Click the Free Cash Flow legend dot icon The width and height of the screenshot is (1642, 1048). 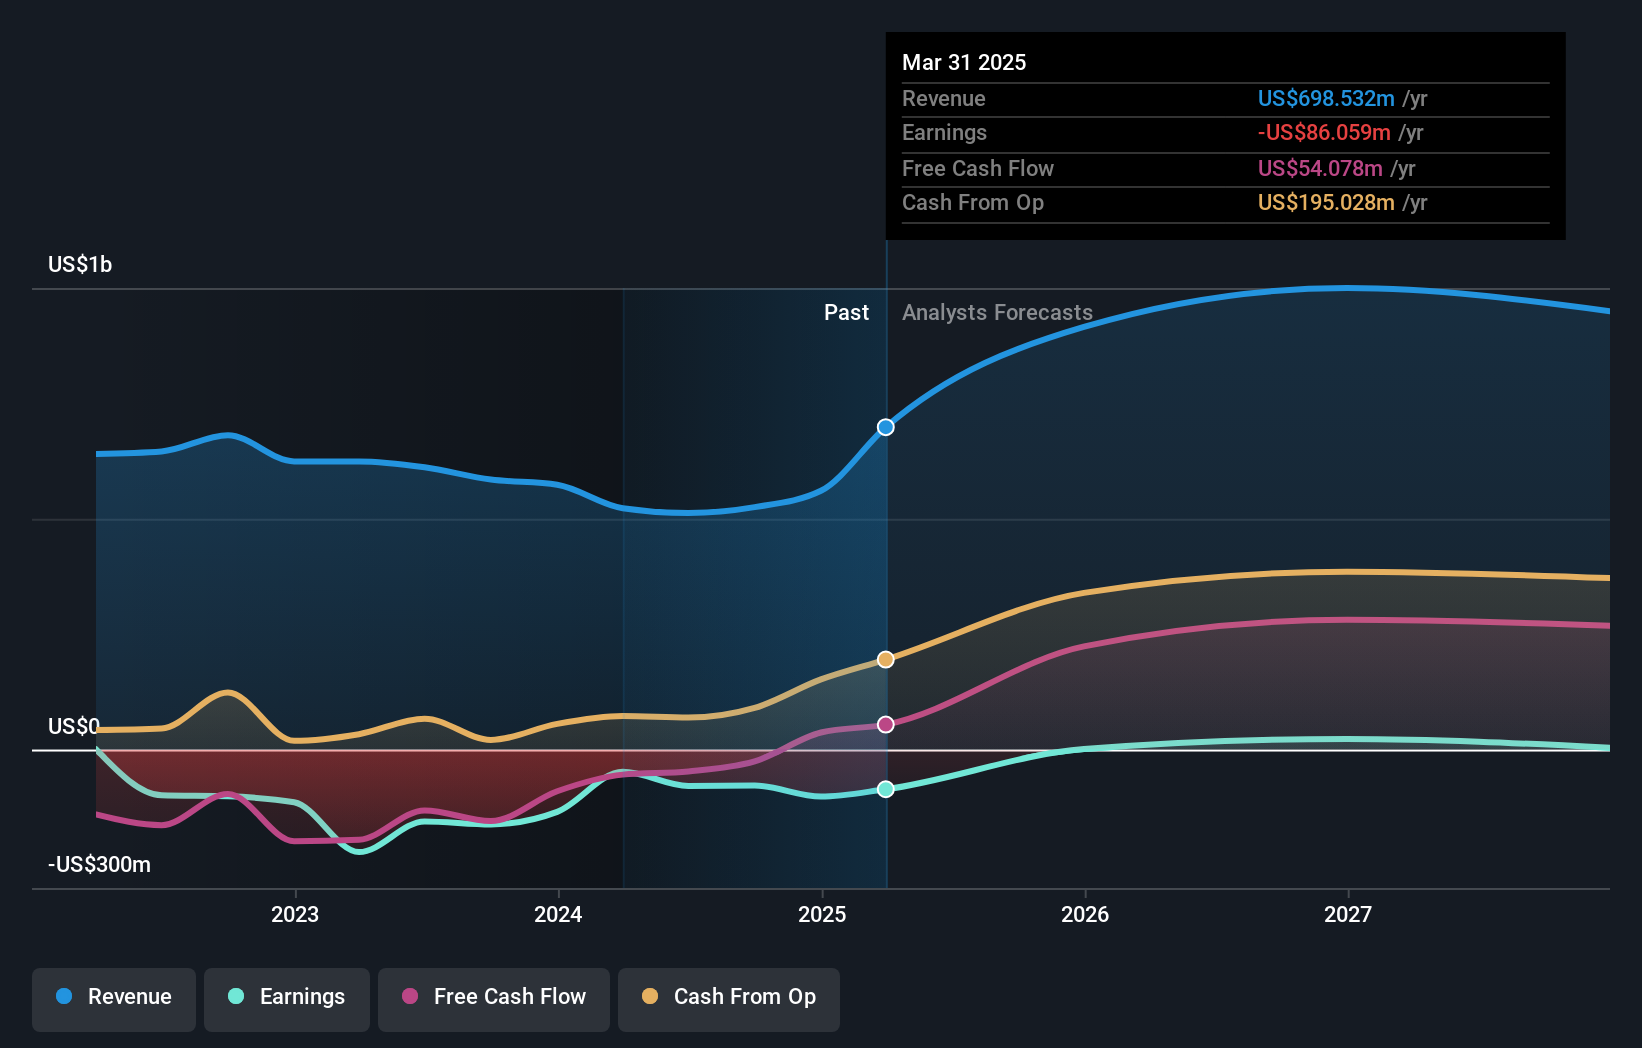coord(412,997)
